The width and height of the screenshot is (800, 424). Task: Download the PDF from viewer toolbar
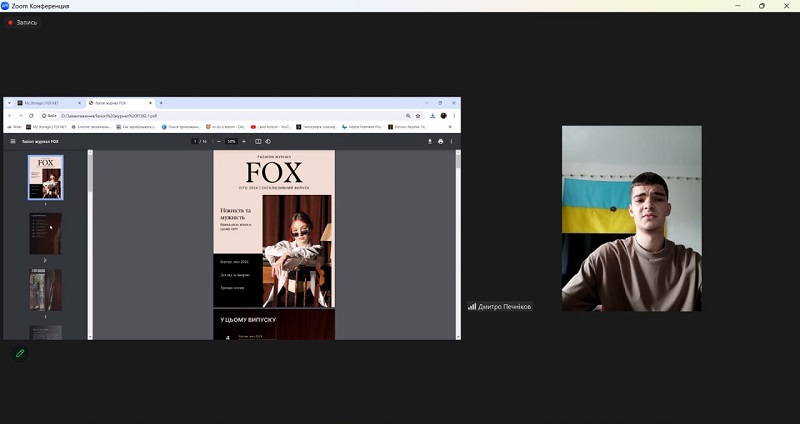point(430,141)
